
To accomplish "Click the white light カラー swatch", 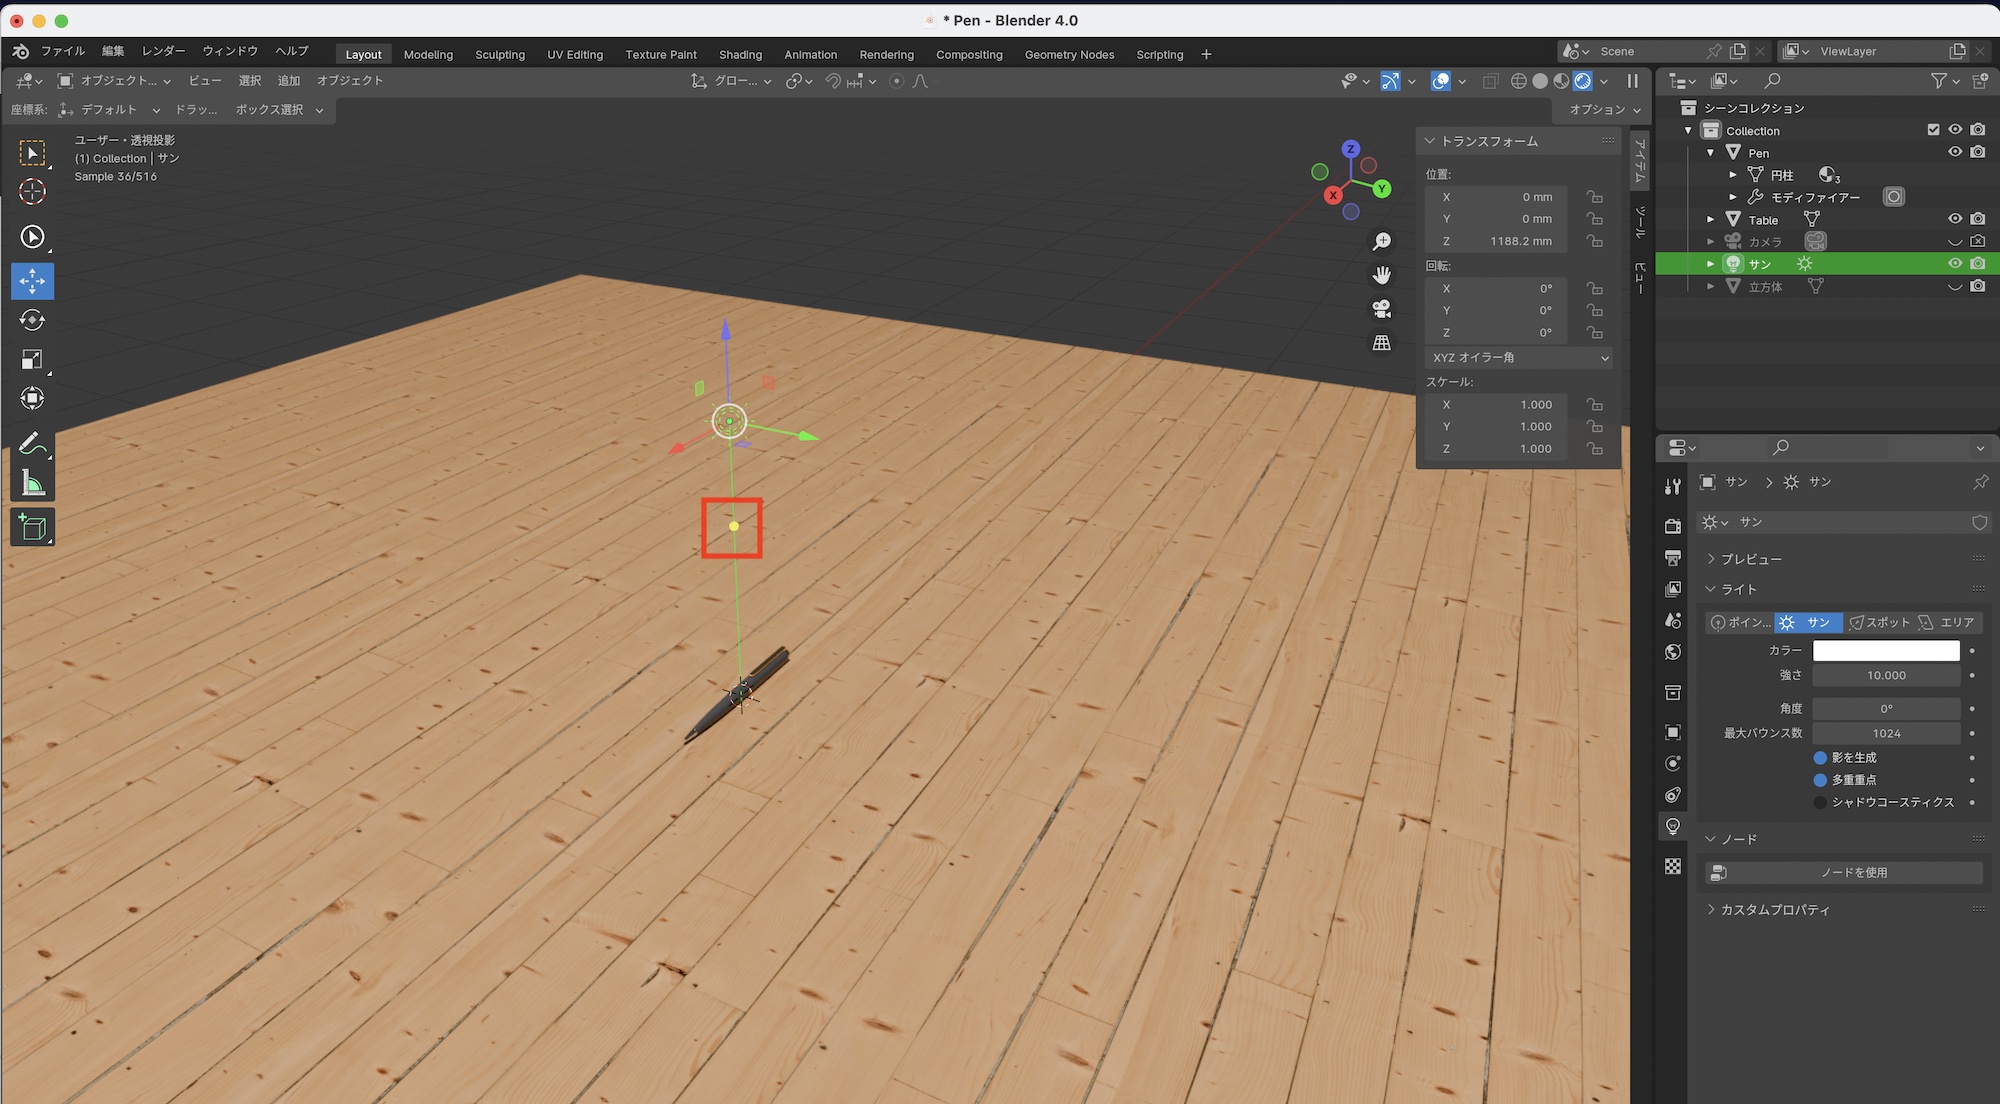I will 1885,651.
